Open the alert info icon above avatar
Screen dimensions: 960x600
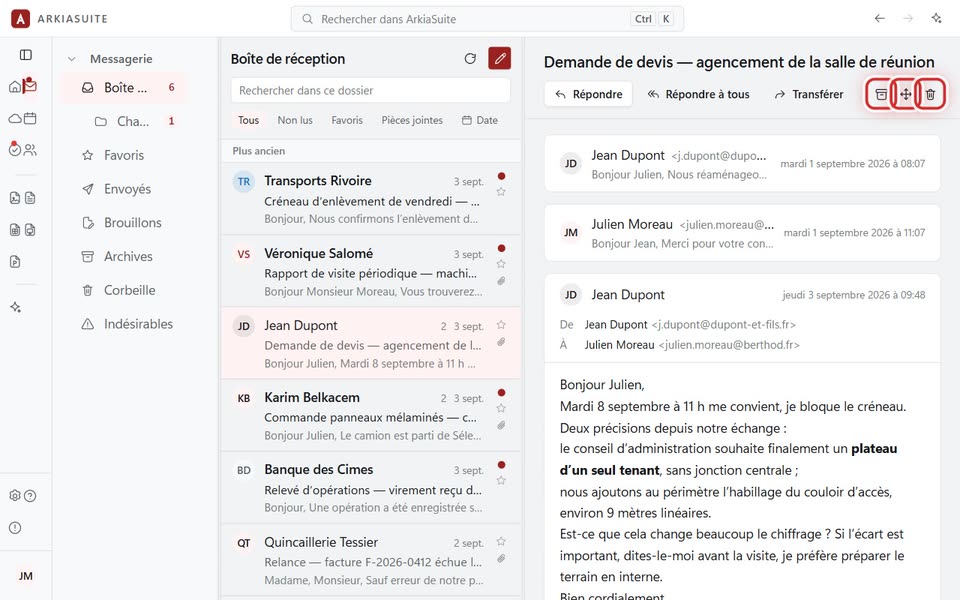click(x=15, y=528)
